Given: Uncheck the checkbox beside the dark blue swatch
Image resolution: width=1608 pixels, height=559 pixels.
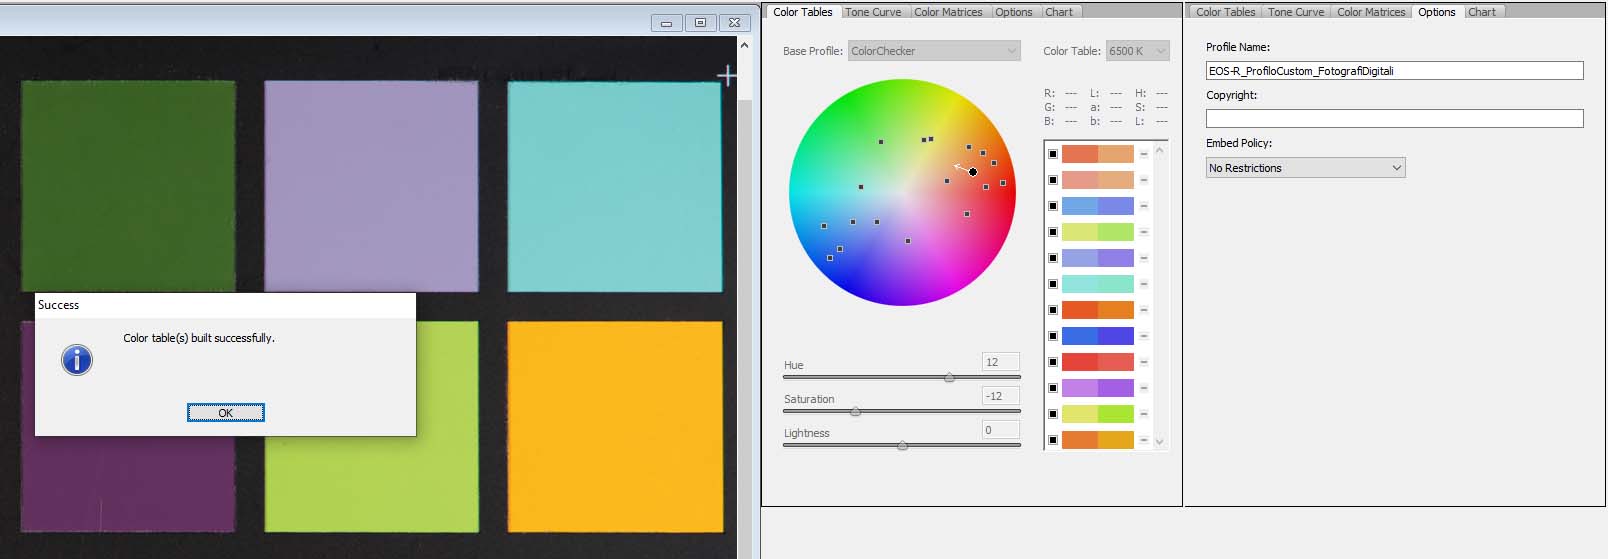Looking at the screenshot, I should [x=1053, y=336].
